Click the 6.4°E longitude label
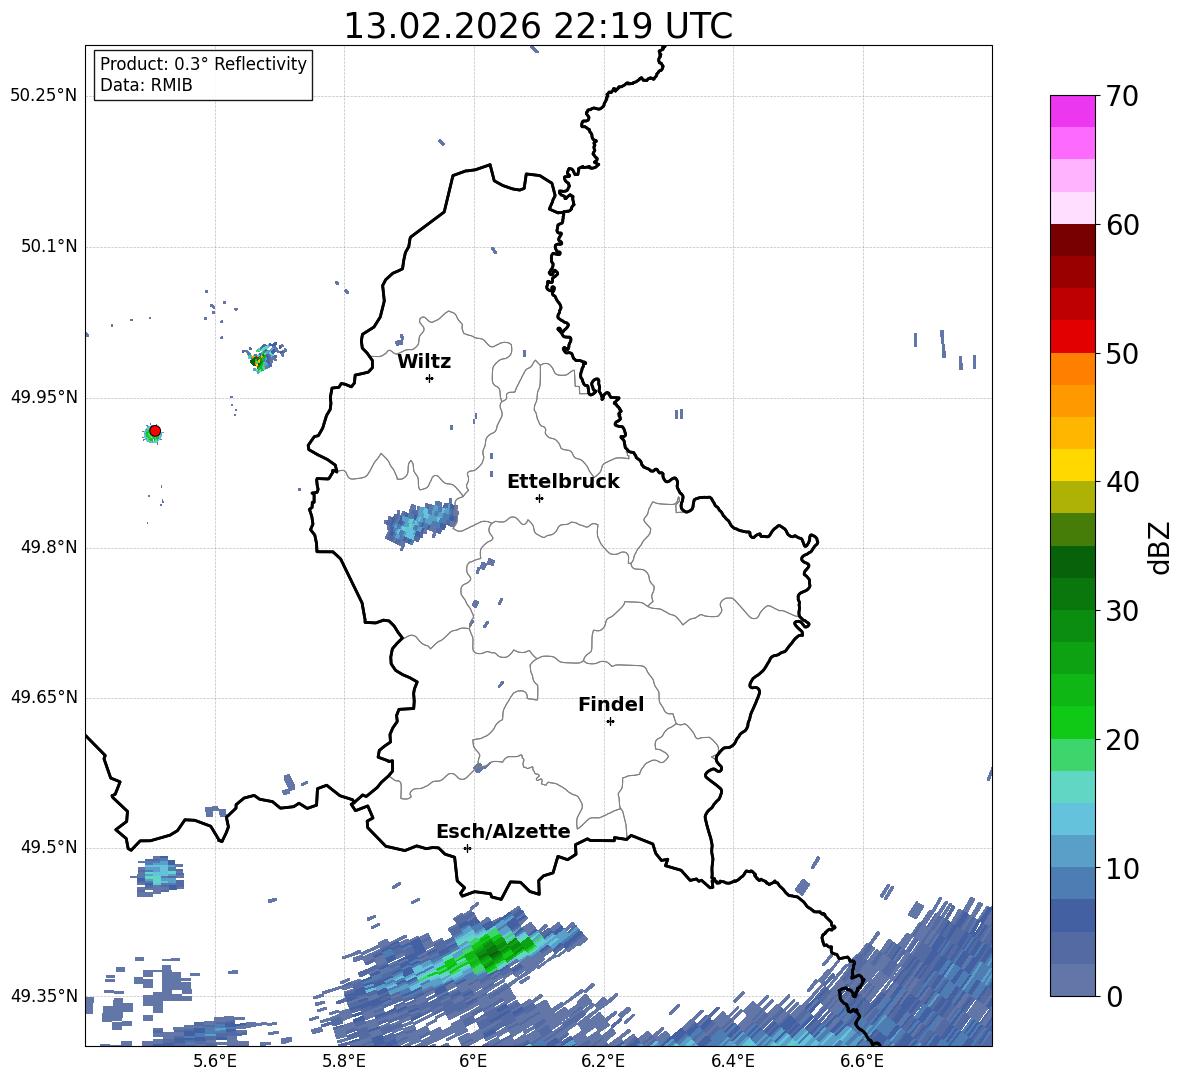1184x1081 pixels. coord(732,1061)
